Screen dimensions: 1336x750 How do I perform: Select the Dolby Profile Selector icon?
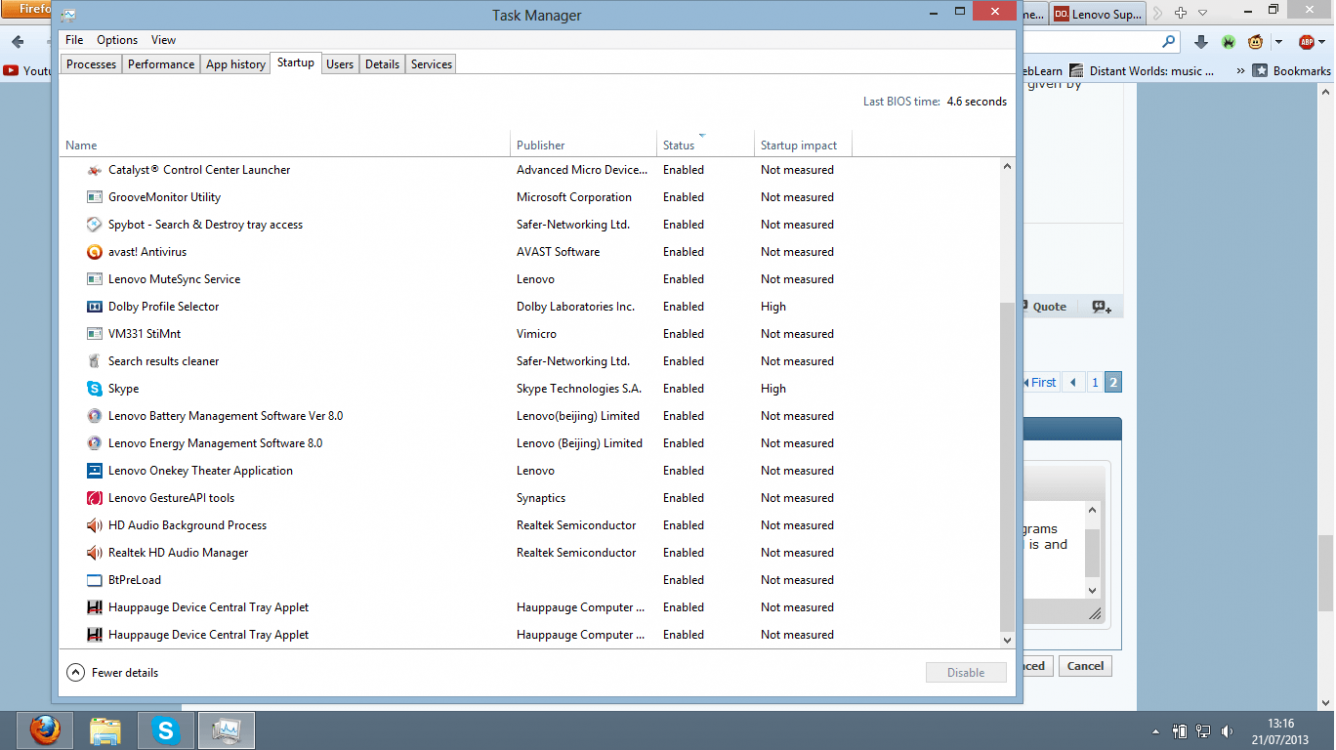tap(94, 307)
